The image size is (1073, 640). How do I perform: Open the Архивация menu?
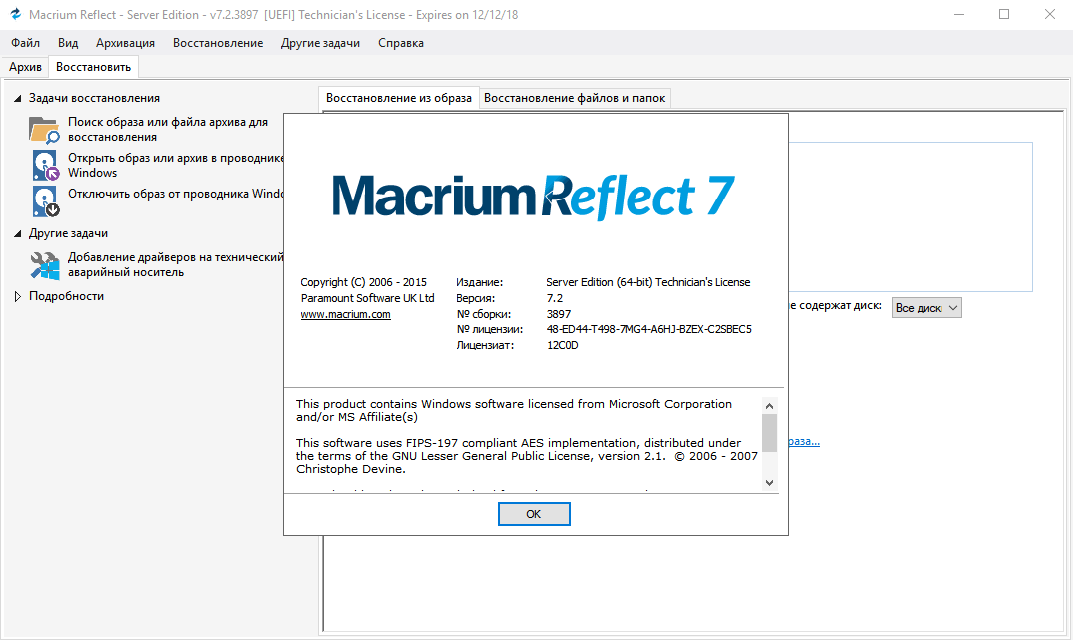point(125,43)
